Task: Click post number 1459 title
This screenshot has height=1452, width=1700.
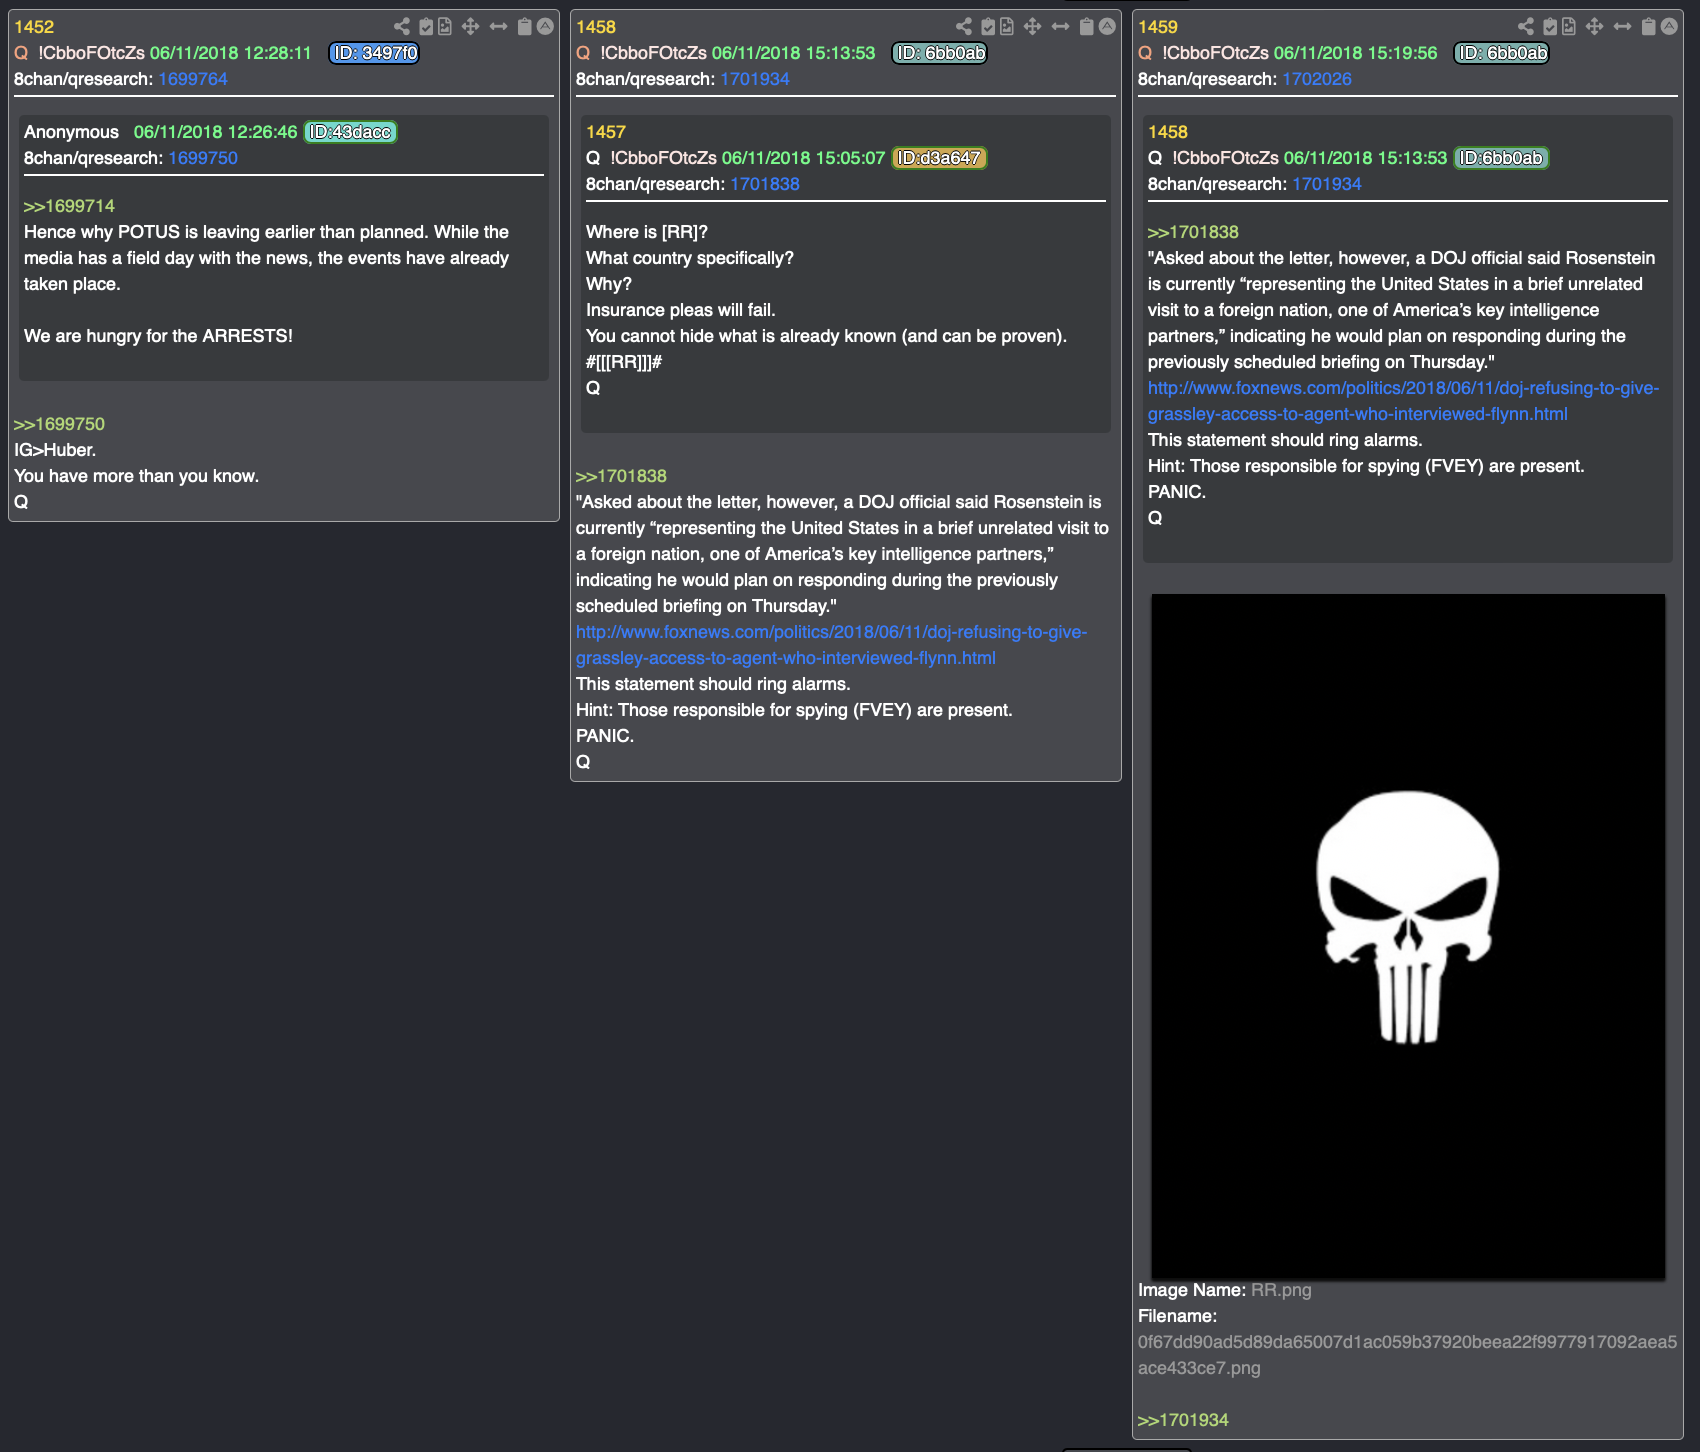Action: point(1158,27)
